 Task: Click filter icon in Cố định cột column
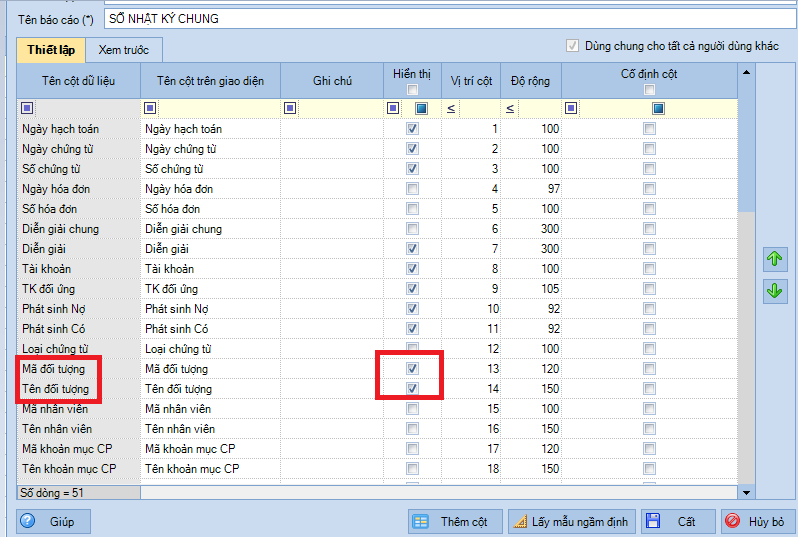pyautogui.click(x=572, y=108)
